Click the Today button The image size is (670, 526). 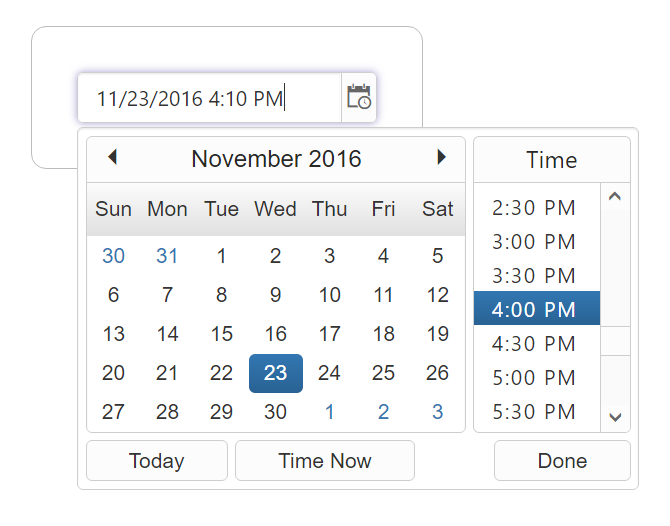(x=157, y=461)
